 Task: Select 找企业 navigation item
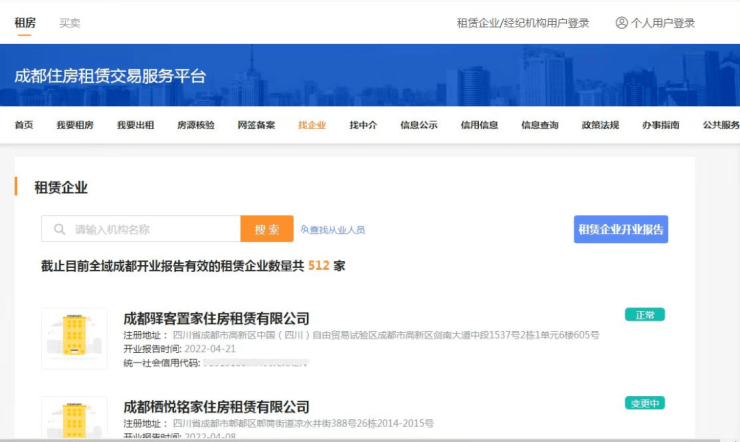(x=312, y=125)
